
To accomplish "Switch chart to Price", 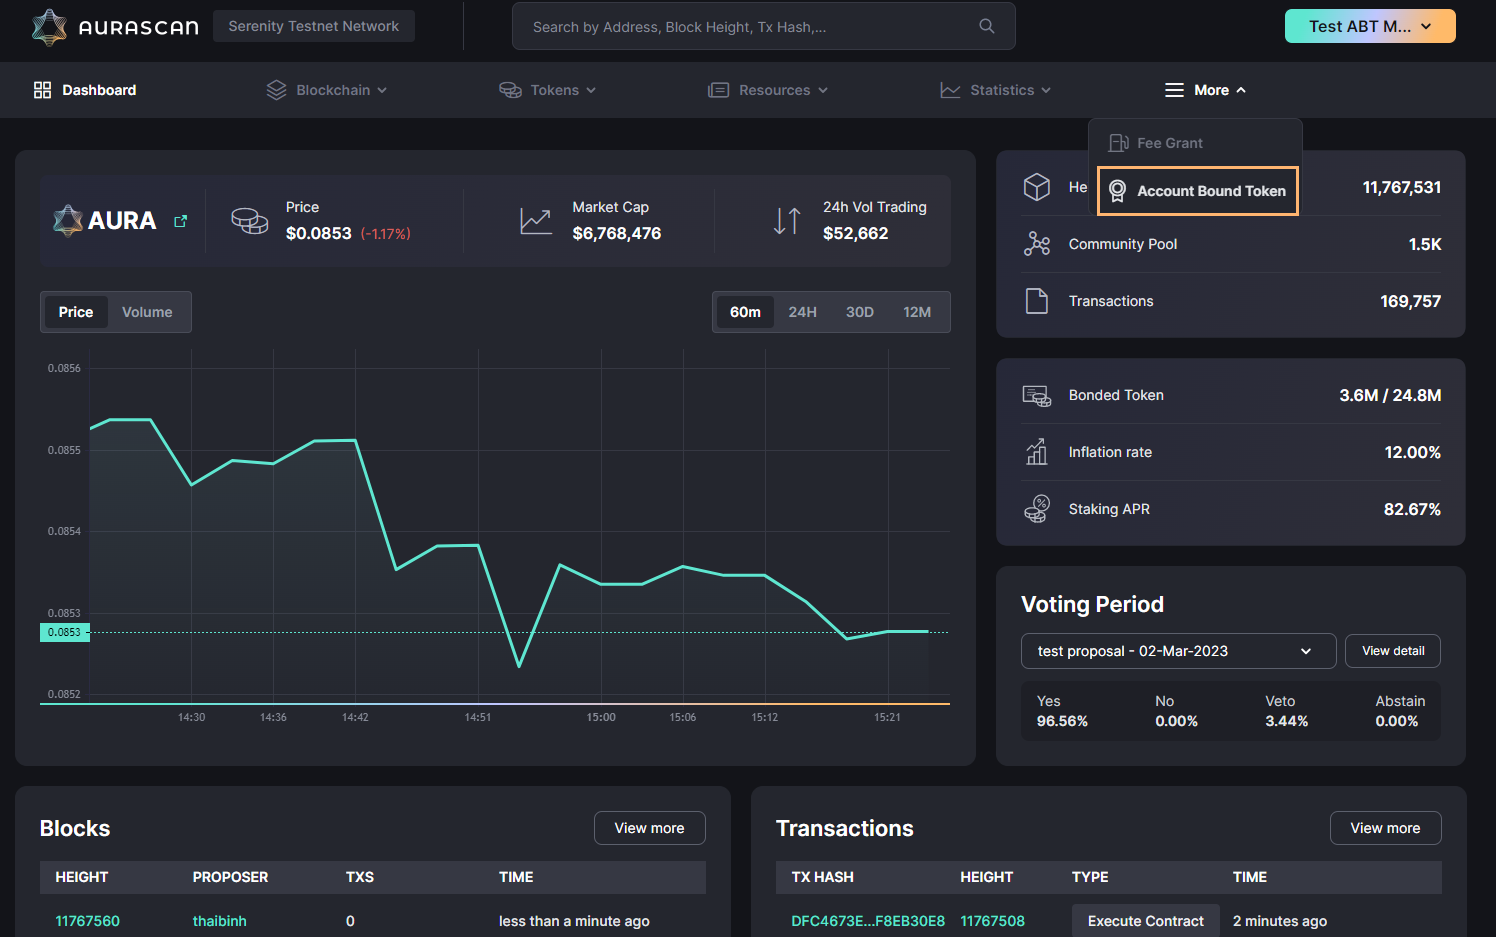I will 76,312.
